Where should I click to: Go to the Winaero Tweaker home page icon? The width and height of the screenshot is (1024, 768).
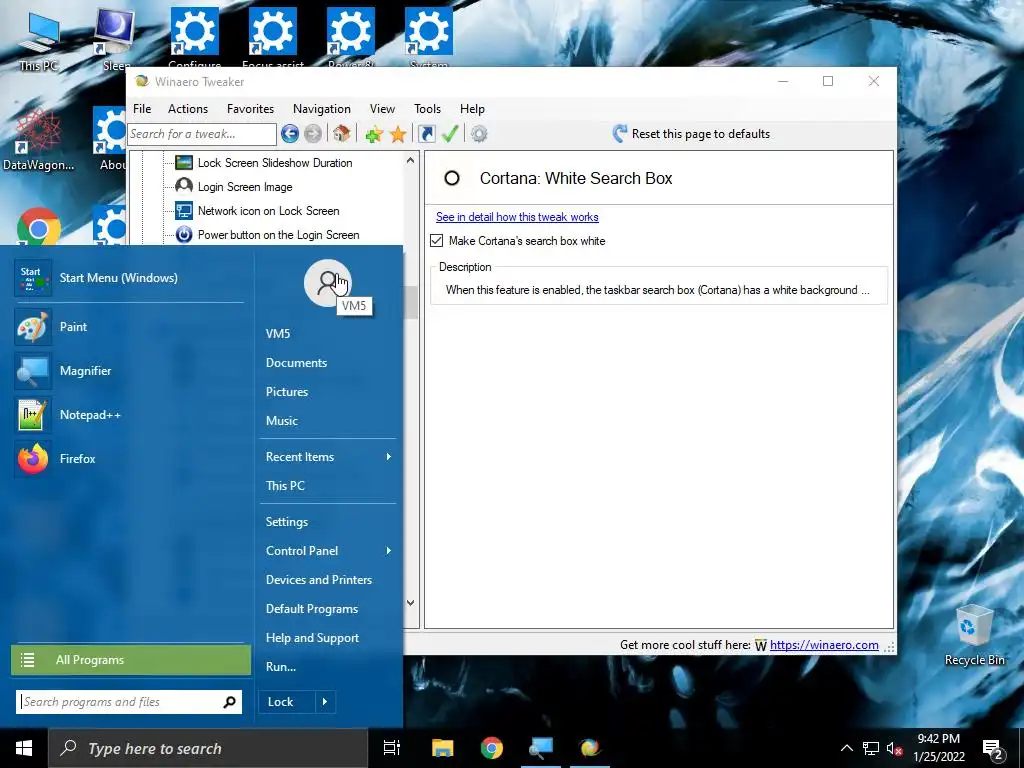coord(341,134)
